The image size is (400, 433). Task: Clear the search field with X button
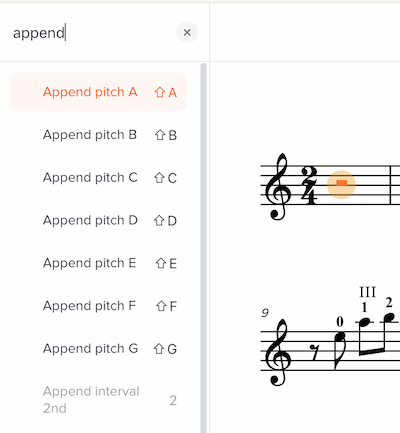pyautogui.click(x=187, y=32)
